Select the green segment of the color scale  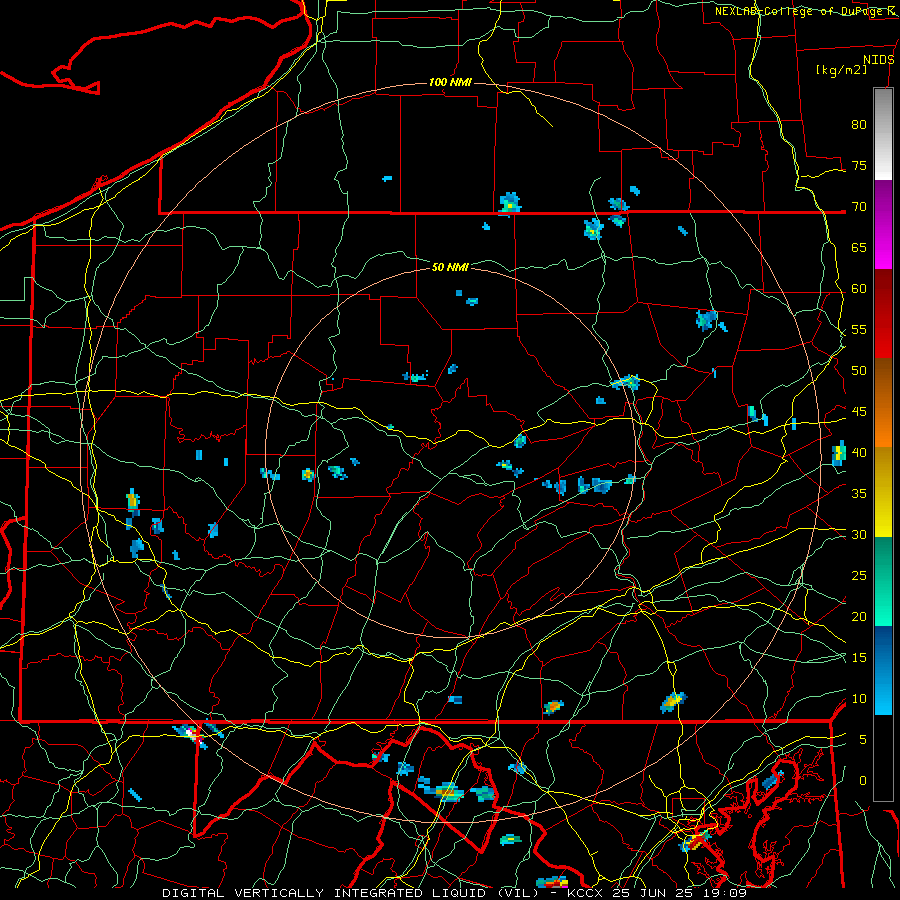[x=883, y=581]
